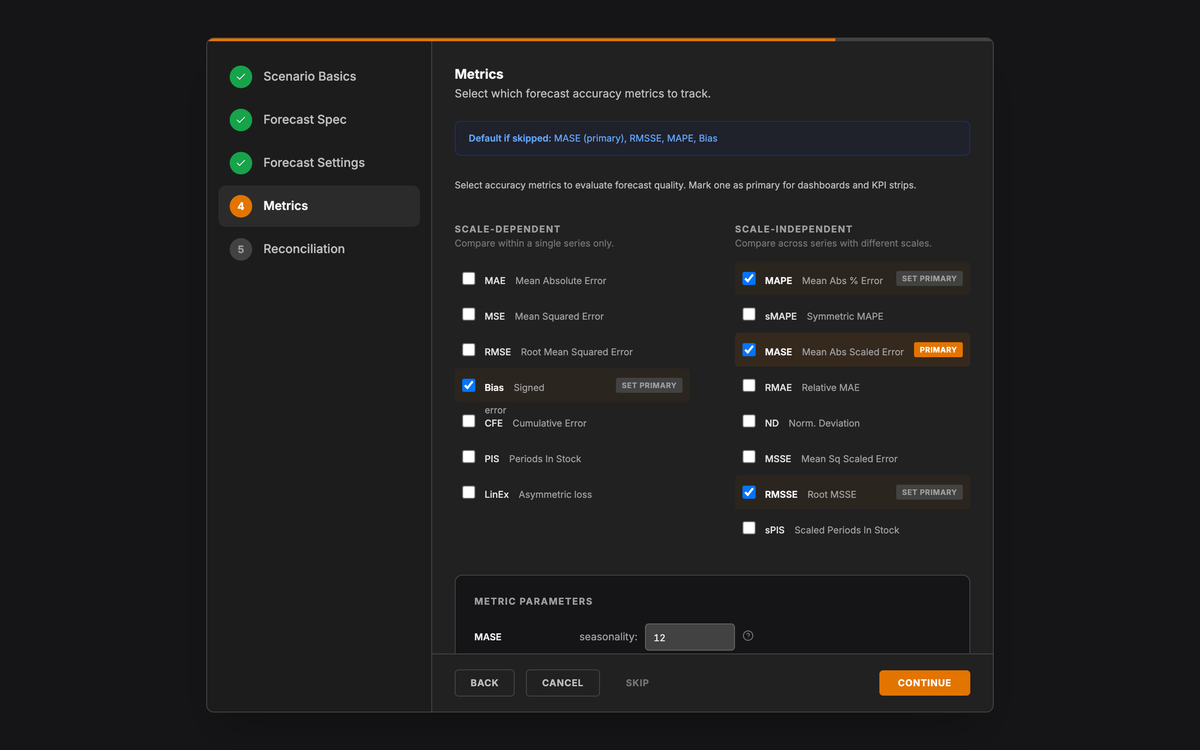
Task: Tick the PIS Periods In Stock checkbox
Action: tap(469, 457)
